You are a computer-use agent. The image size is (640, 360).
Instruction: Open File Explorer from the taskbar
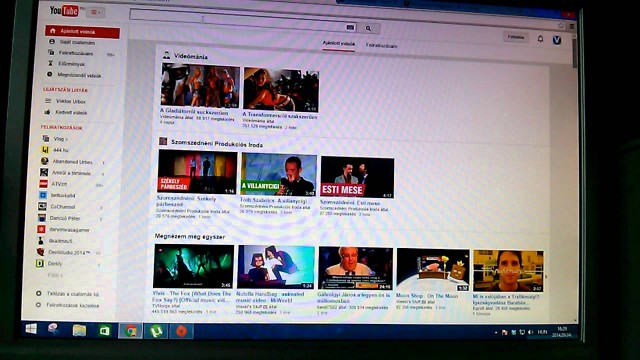click(x=79, y=330)
